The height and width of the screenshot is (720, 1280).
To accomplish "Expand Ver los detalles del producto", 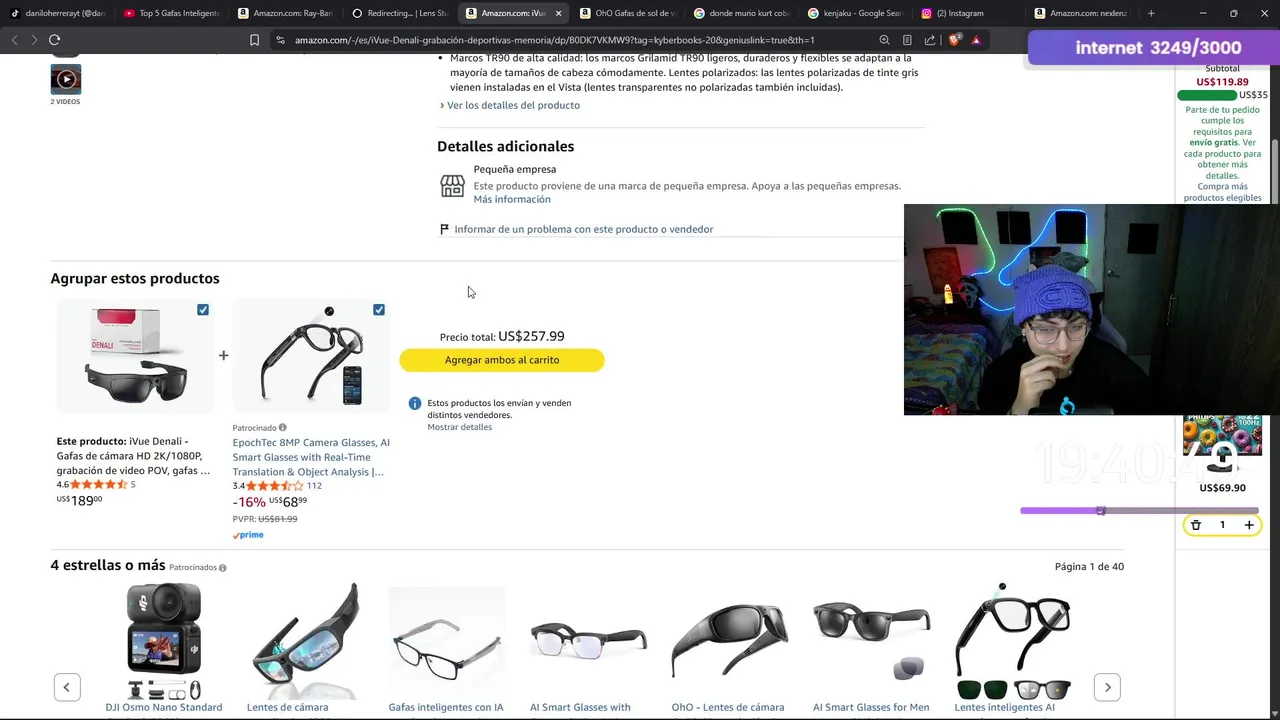I will [x=510, y=105].
